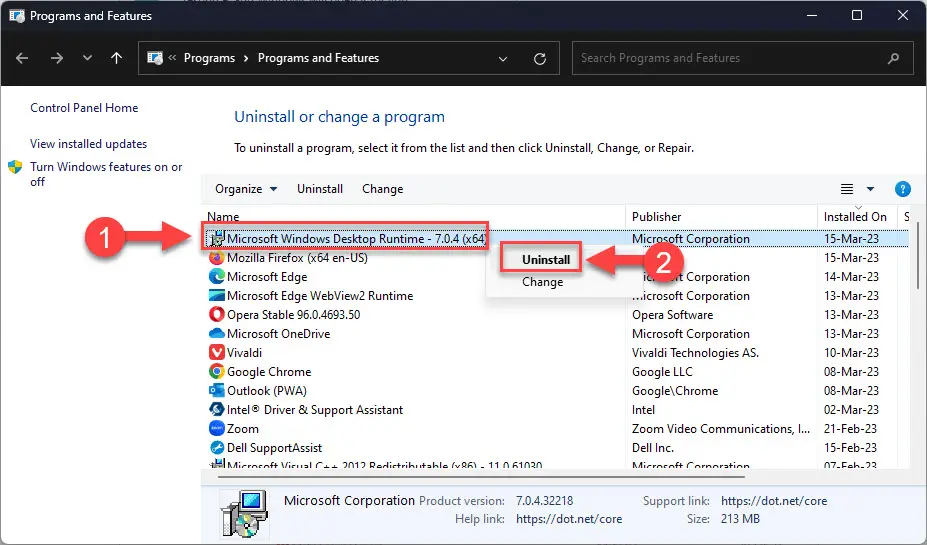Select the Mozilla Firefox icon
The width and height of the screenshot is (927, 545).
(216, 258)
